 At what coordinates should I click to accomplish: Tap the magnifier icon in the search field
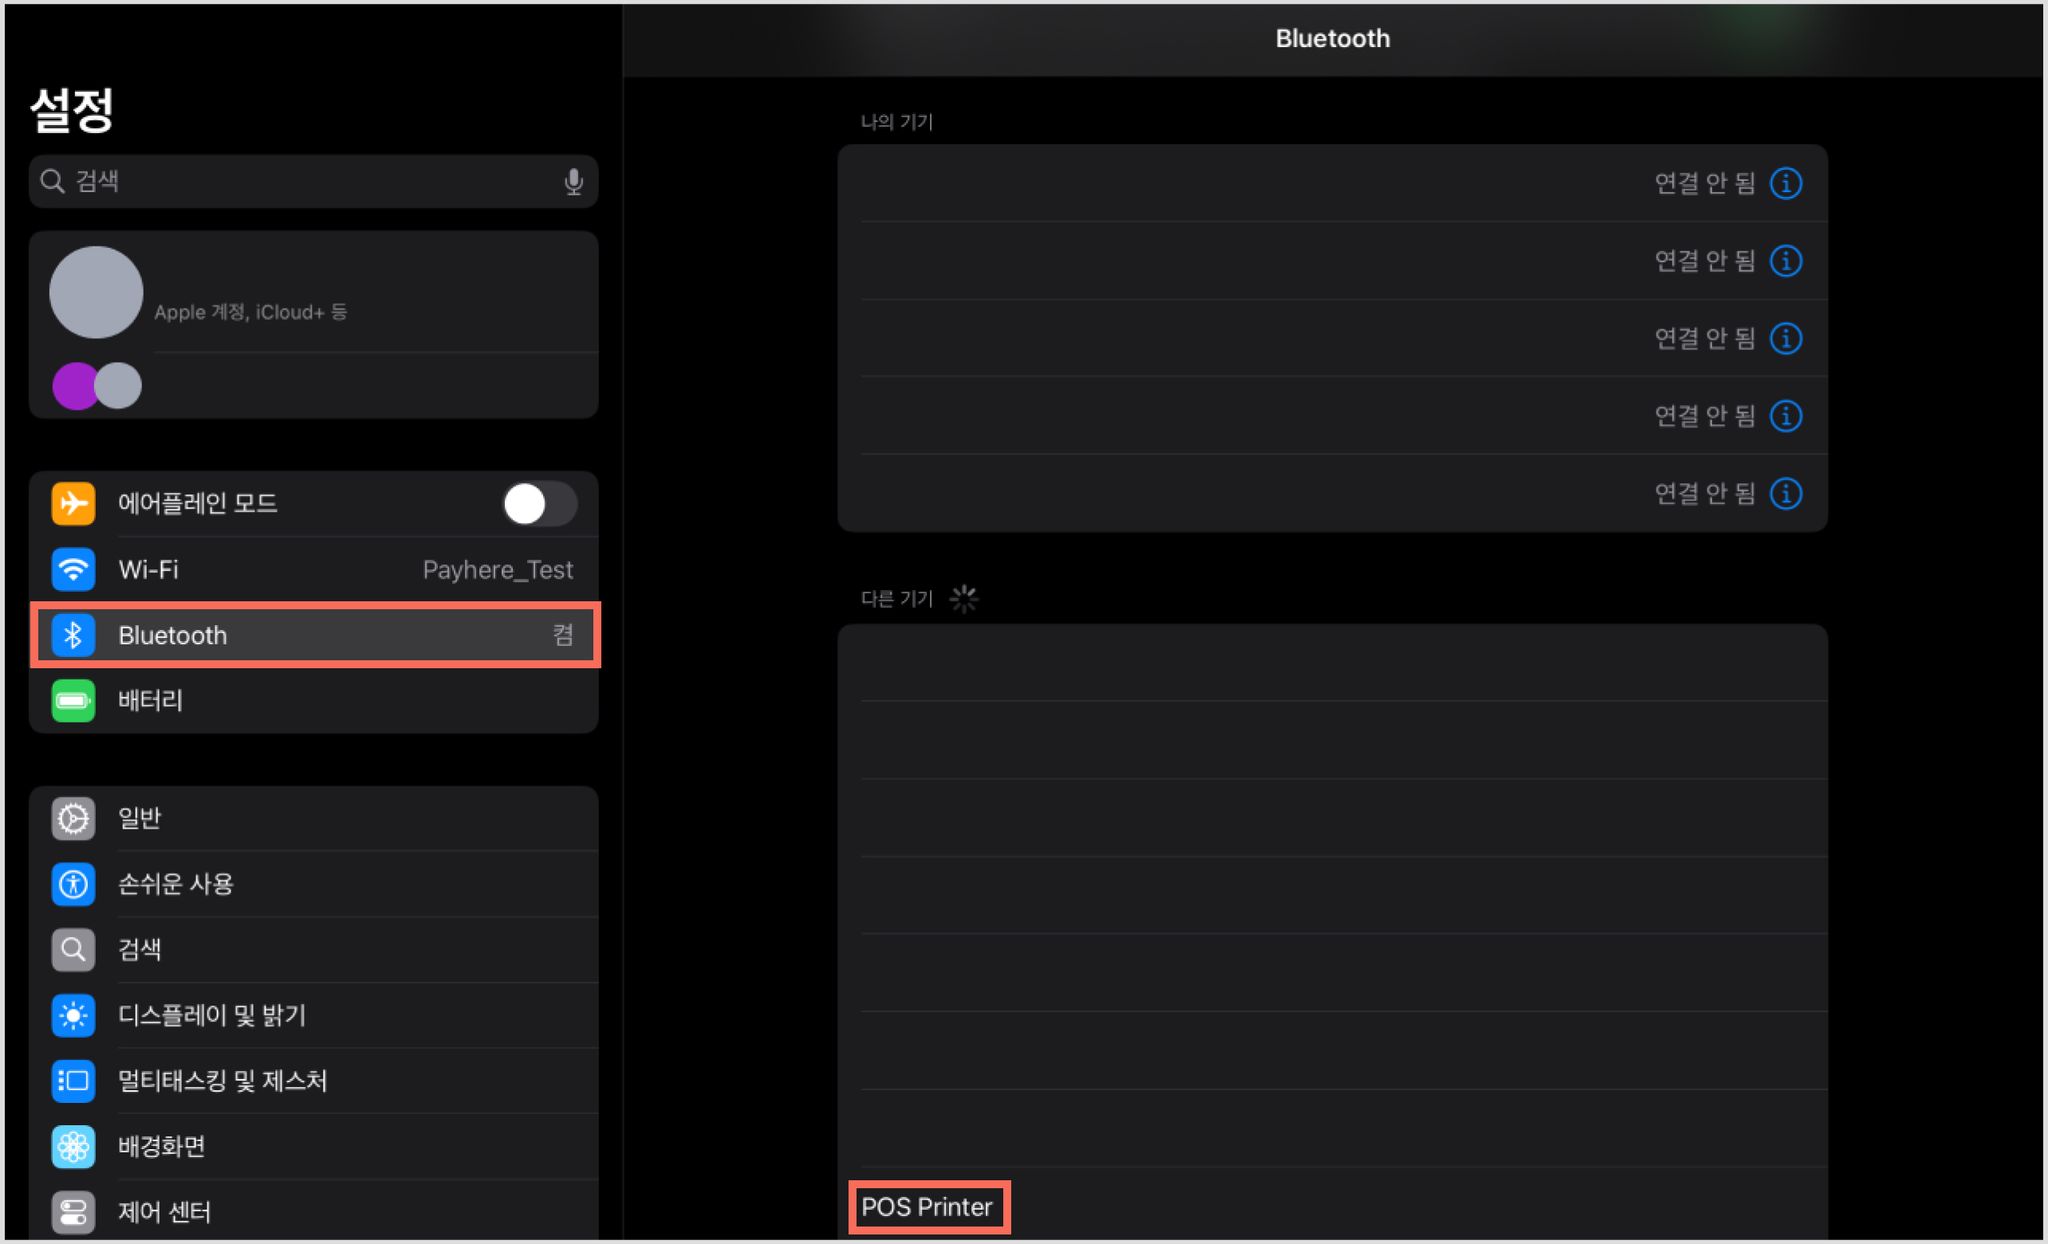click(52, 181)
